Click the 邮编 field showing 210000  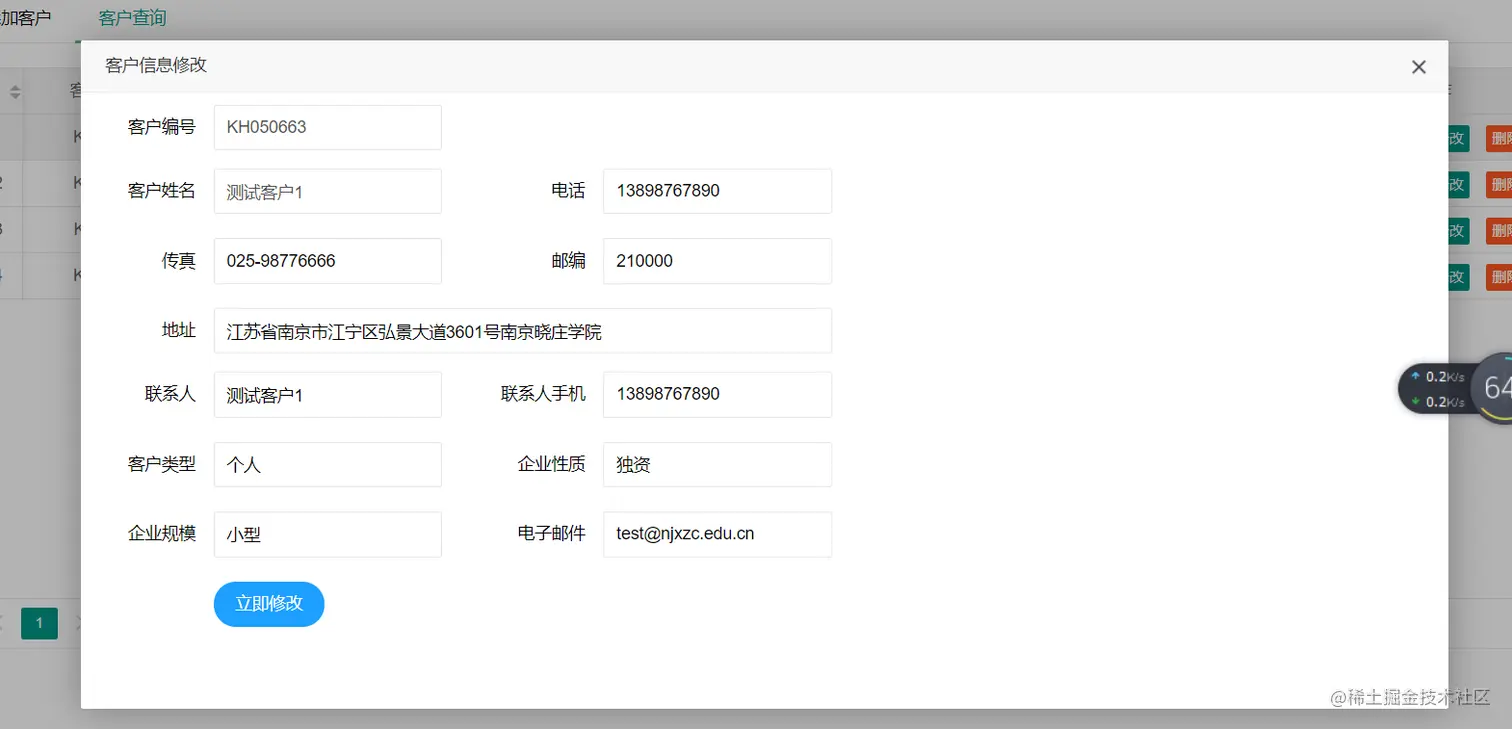pyautogui.click(x=717, y=261)
